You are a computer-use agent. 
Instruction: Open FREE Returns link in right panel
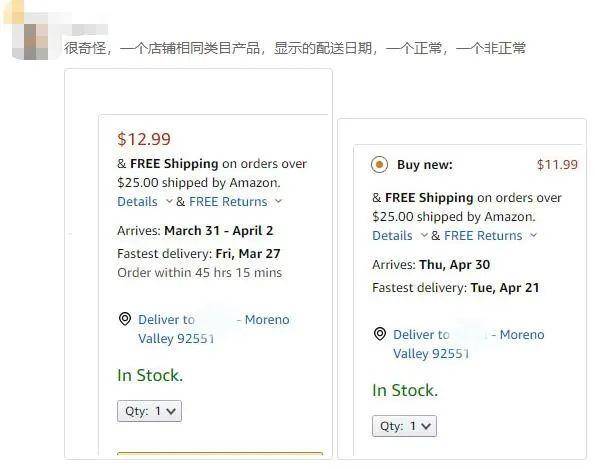(483, 236)
